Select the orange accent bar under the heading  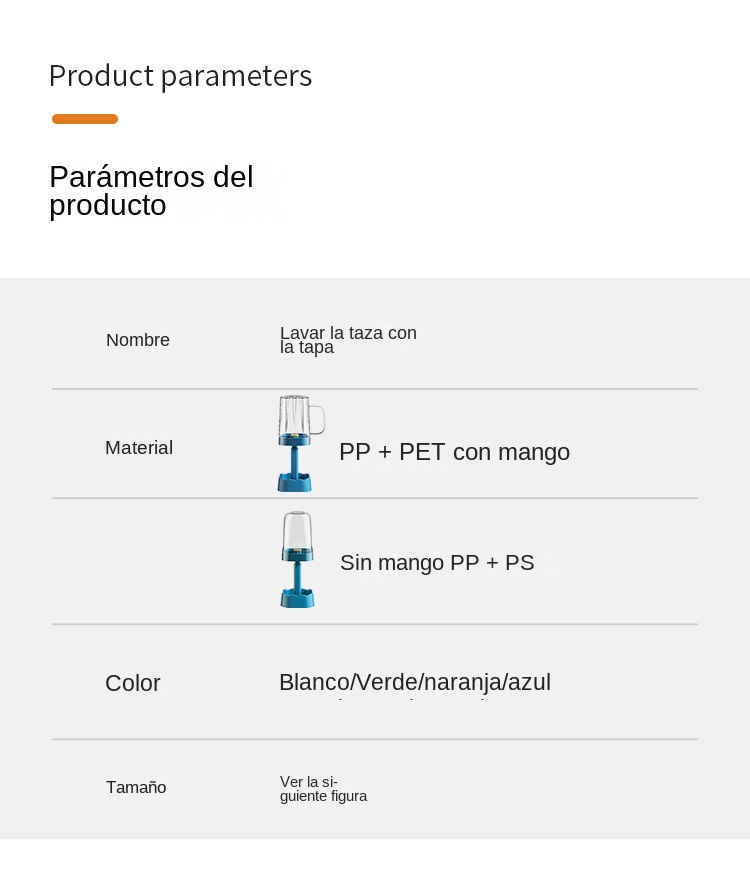point(85,119)
